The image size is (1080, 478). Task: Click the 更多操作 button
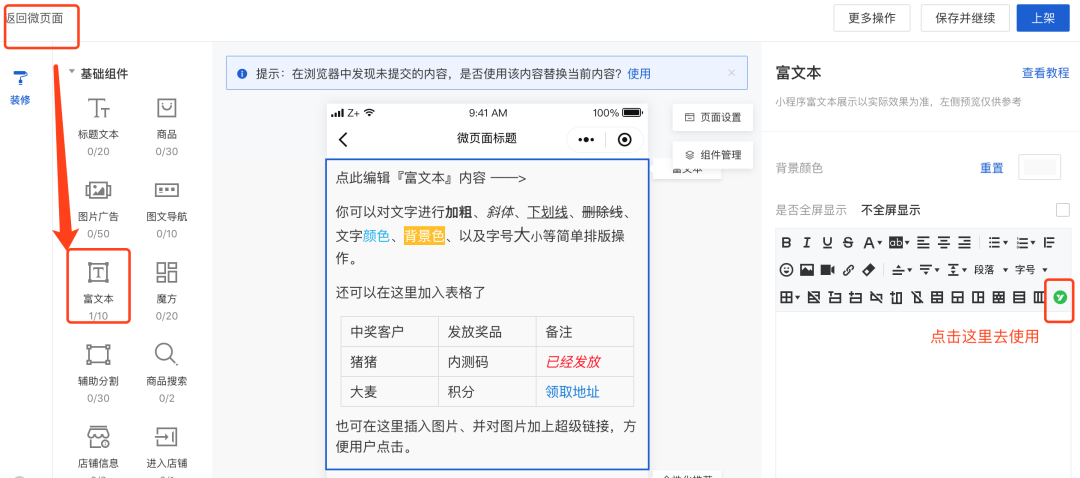point(872,19)
